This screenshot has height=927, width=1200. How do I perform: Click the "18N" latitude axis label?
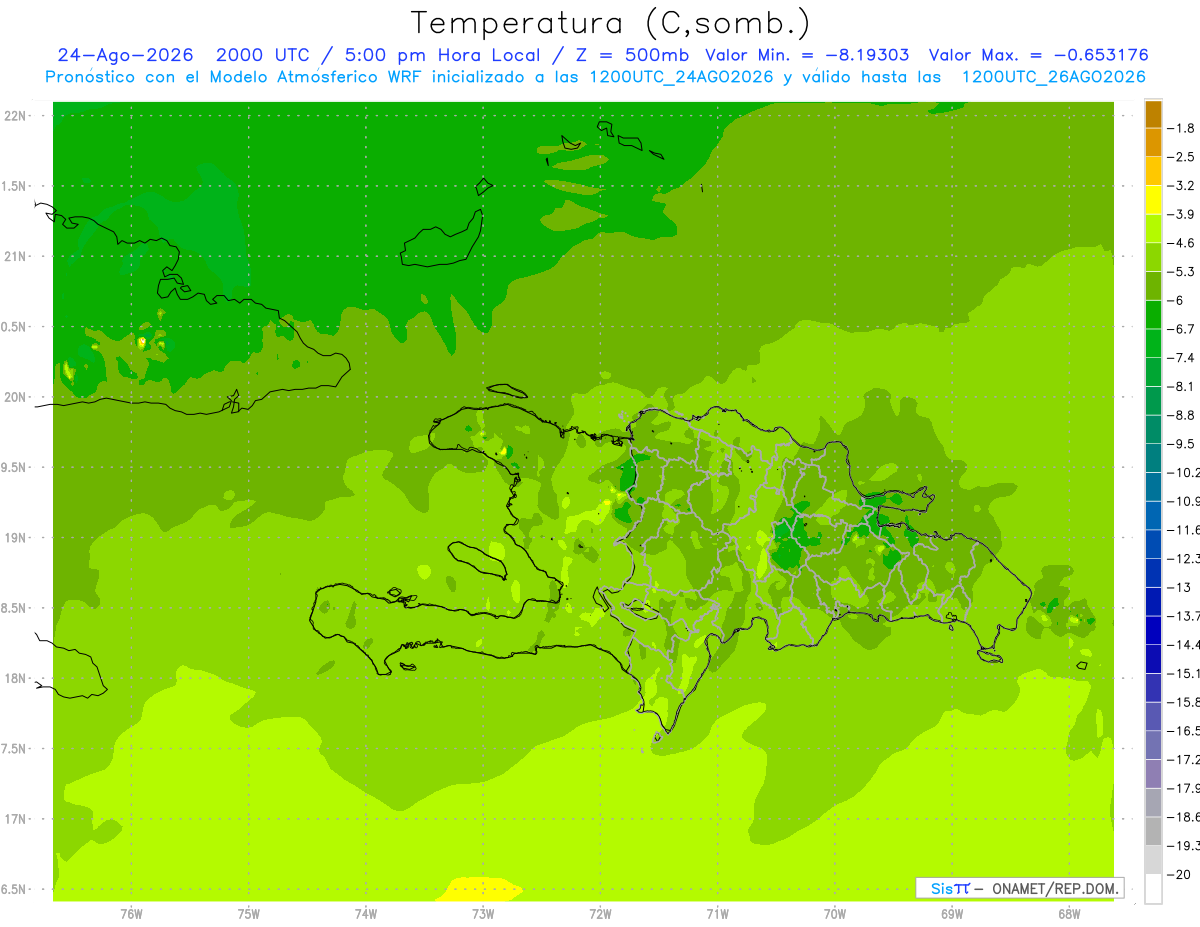[16, 679]
